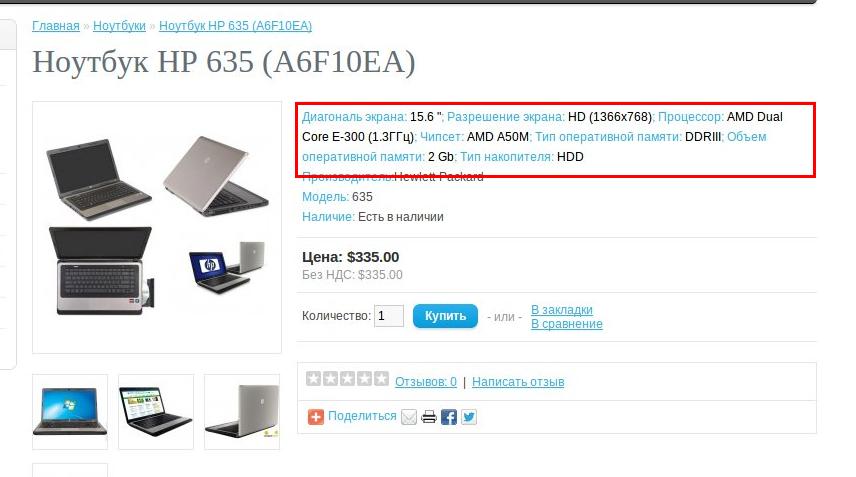Rate the product with the fifth star

coord(381,379)
